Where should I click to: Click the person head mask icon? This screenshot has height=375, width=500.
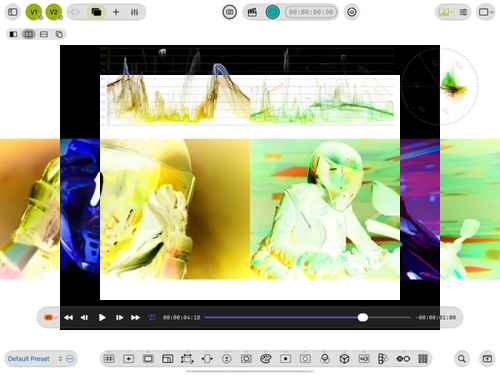tap(325, 359)
